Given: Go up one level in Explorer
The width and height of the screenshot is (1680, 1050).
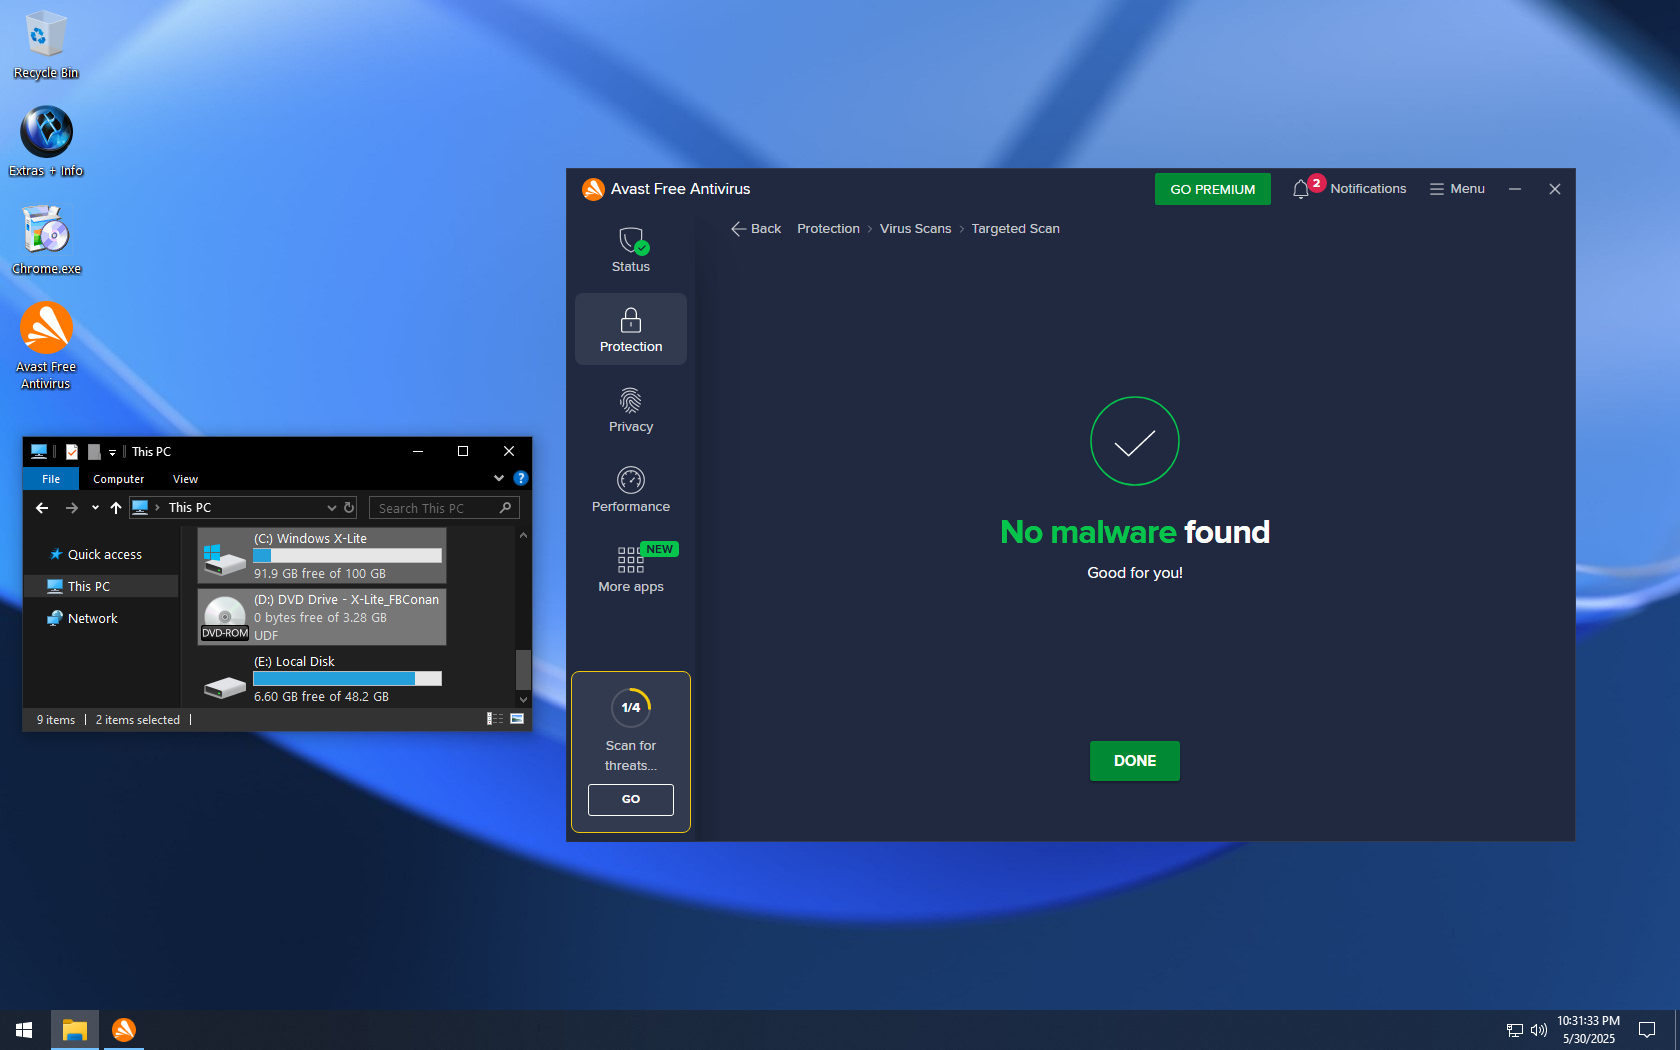Looking at the screenshot, I should tap(116, 508).
